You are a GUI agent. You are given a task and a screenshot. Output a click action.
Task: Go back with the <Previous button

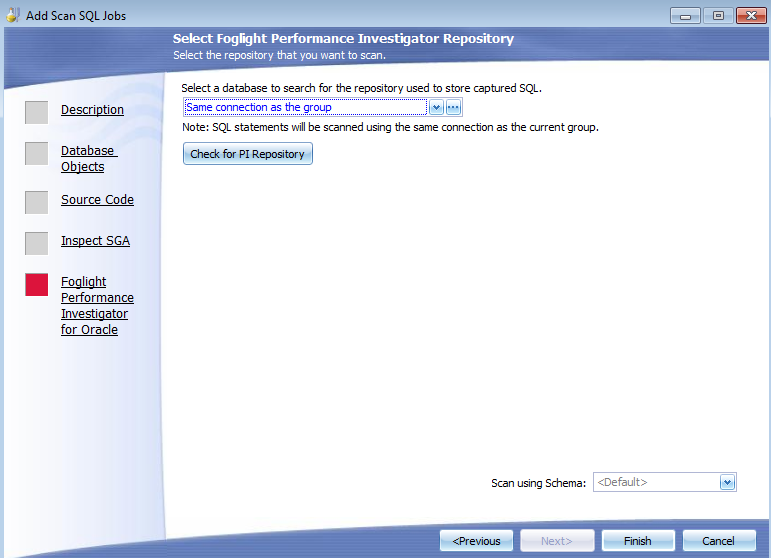pyautogui.click(x=476, y=541)
